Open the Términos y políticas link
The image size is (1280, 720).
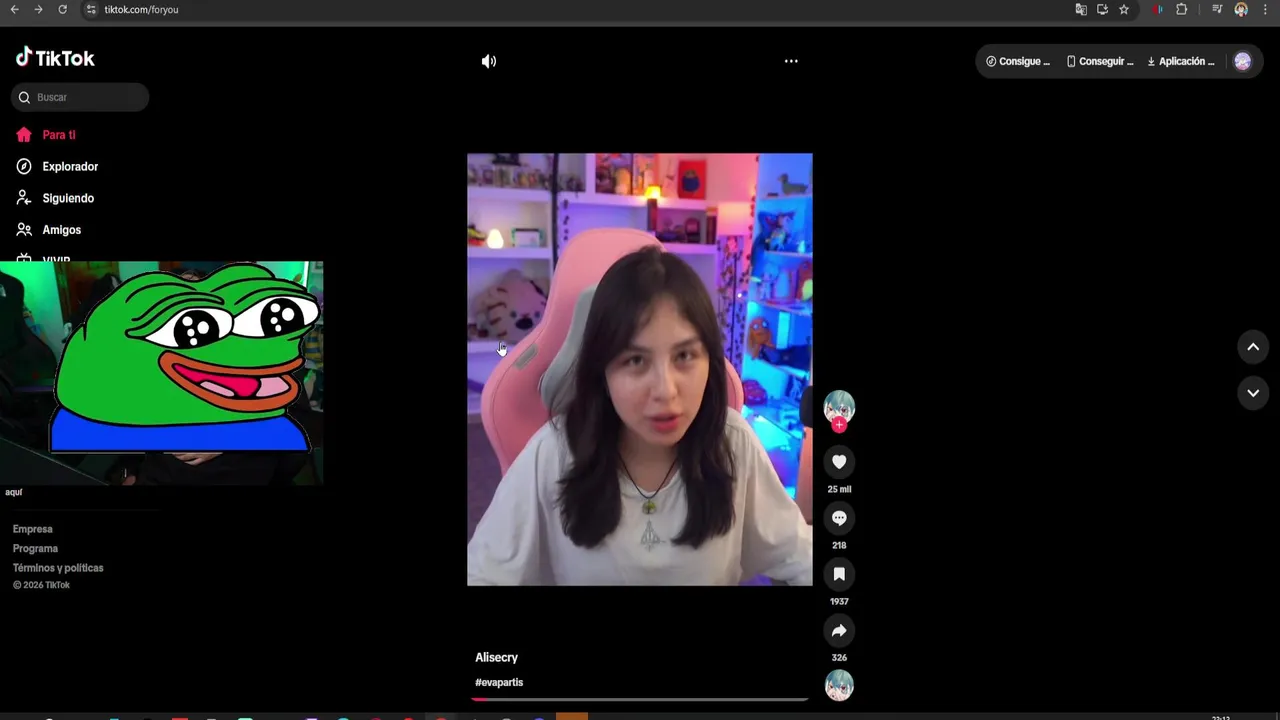pos(58,568)
